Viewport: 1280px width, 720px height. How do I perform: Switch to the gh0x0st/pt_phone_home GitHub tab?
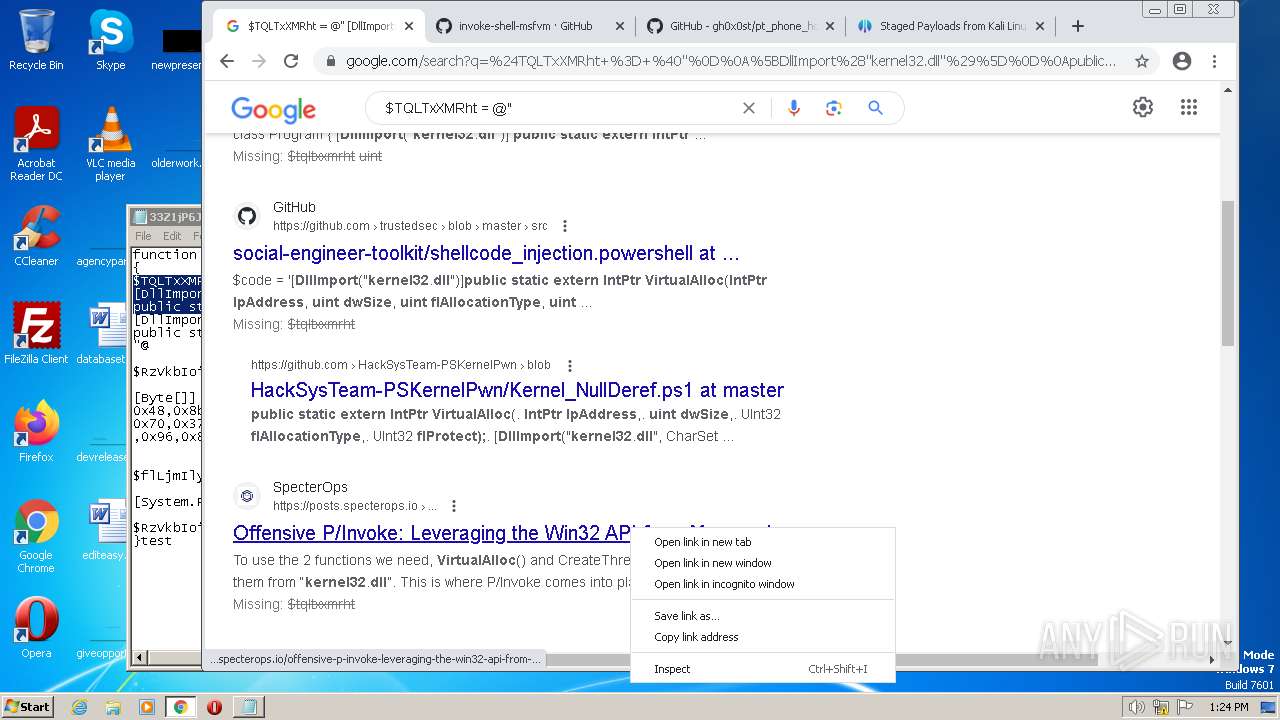pyautogui.click(x=740, y=26)
